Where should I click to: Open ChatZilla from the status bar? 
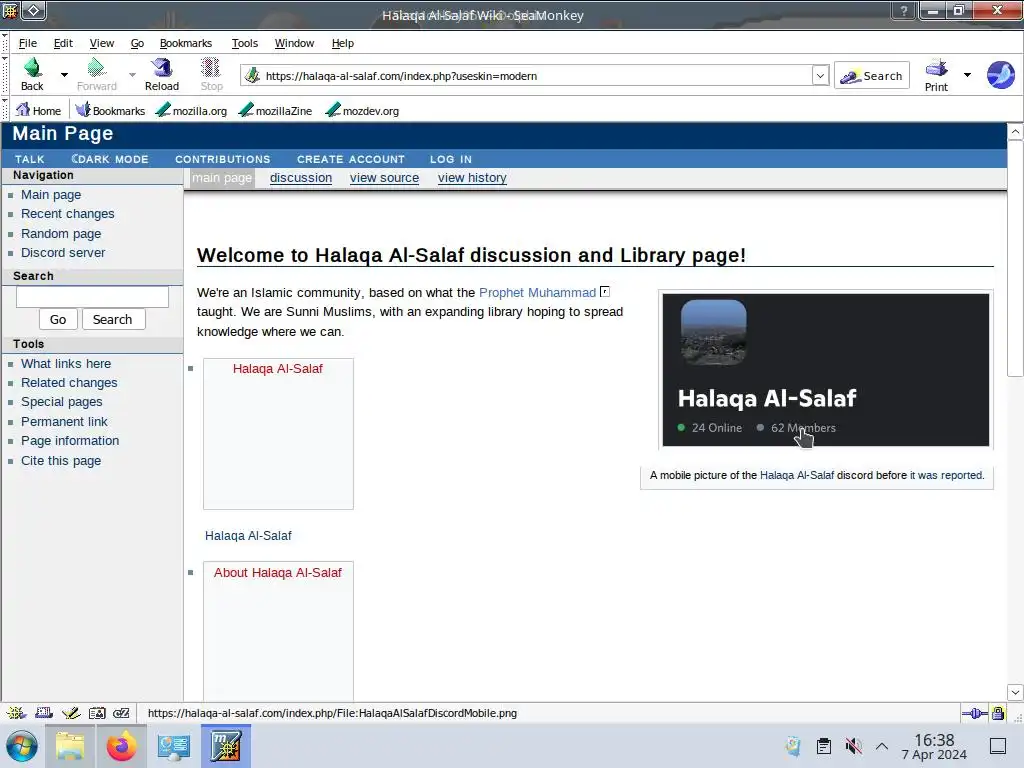[121, 712]
